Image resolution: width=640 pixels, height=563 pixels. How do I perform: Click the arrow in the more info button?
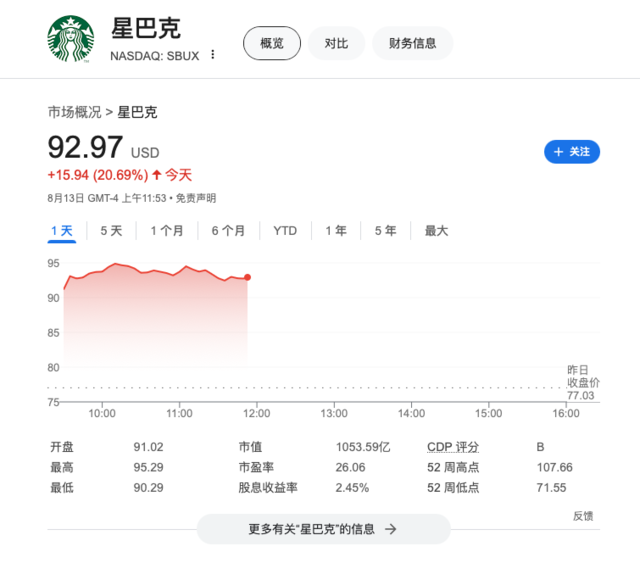[x=391, y=529]
